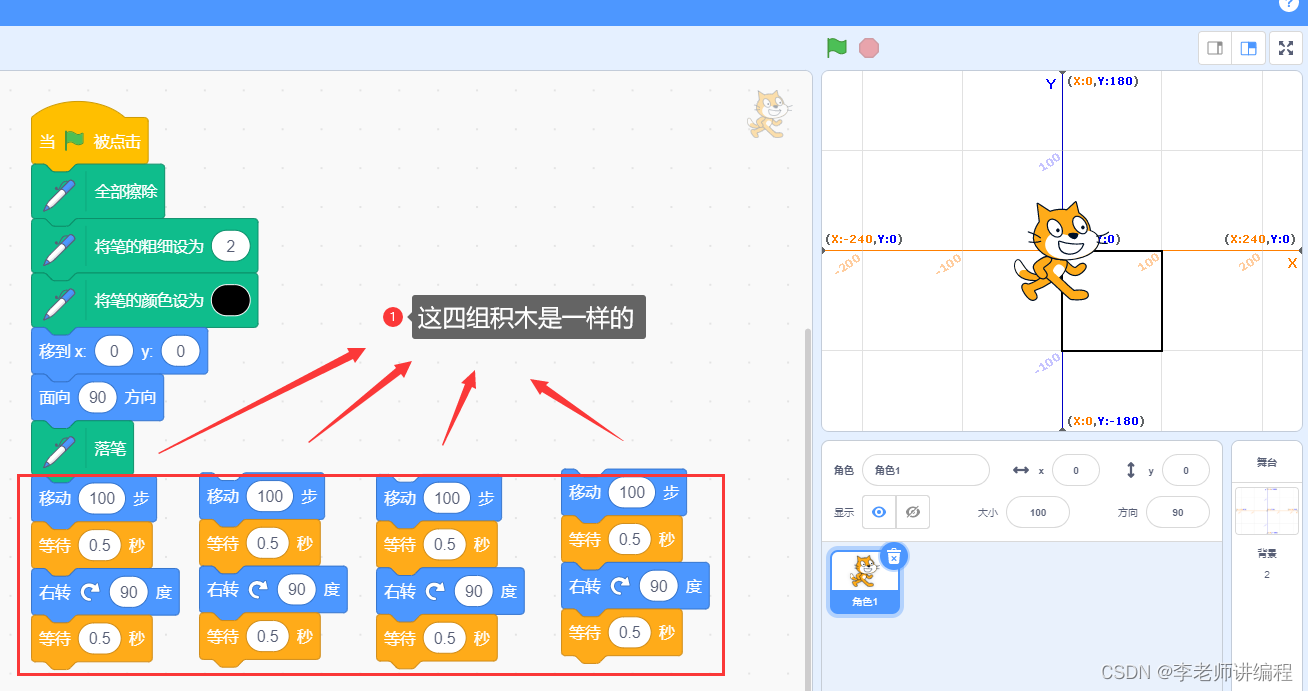
Task: Click the x value in 移到 block
Action: (x=114, y=351)
